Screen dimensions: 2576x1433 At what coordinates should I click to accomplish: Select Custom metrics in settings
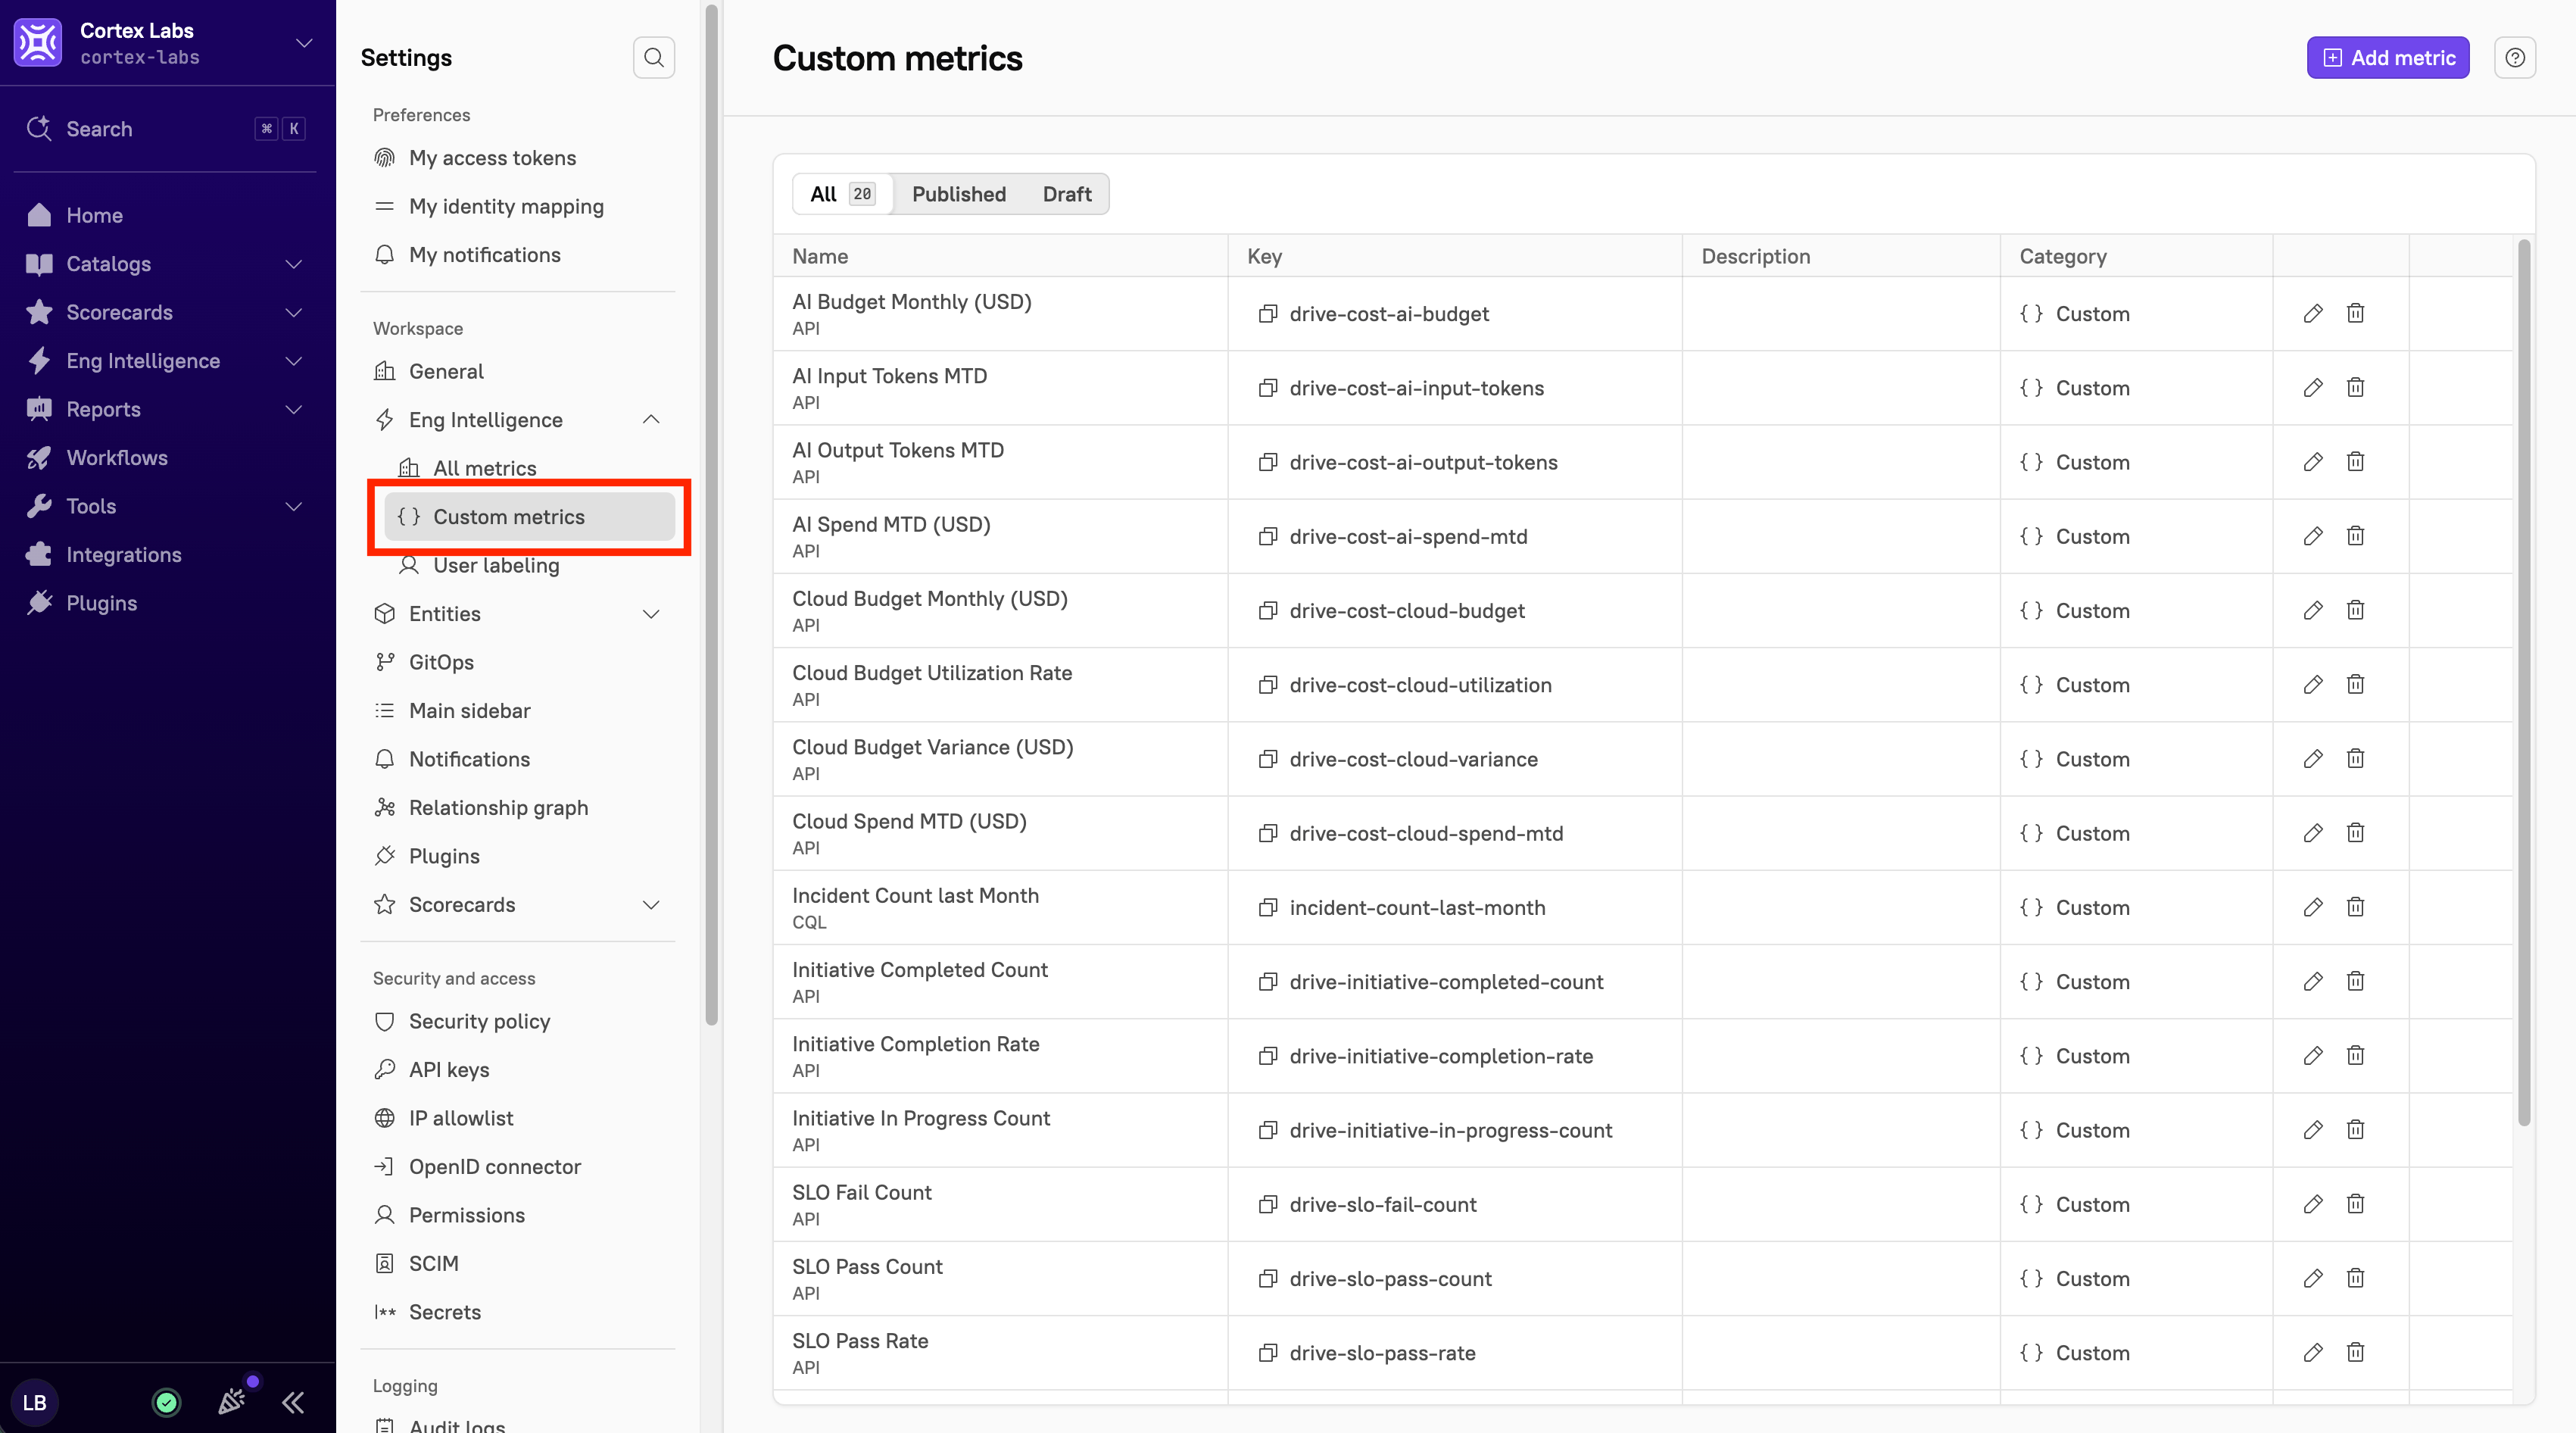click(x=529, y=517)
